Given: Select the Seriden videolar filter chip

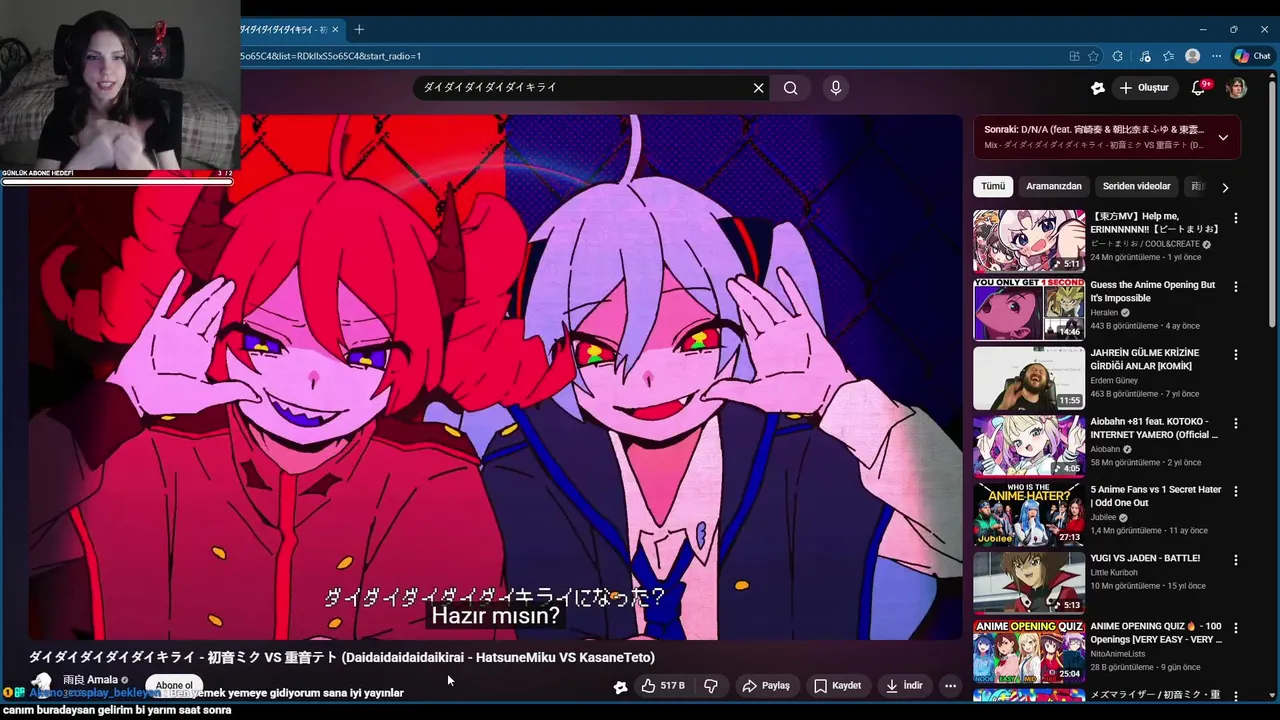Looking at the screenshot, I should (x=1136, y=187).
